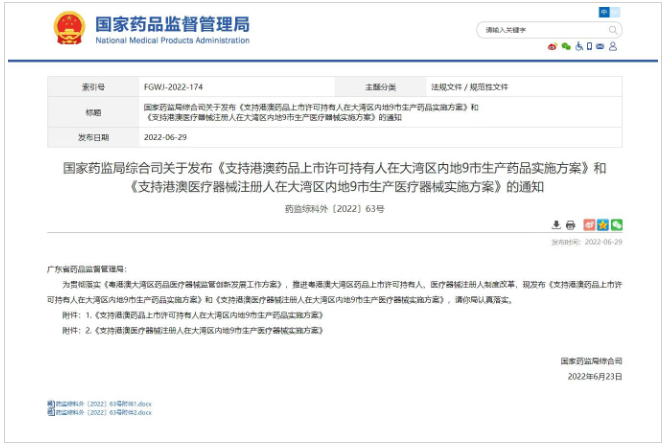
Task: Select category text 法规文件 / 规范性文件
Action: click(x=469, y=87)
